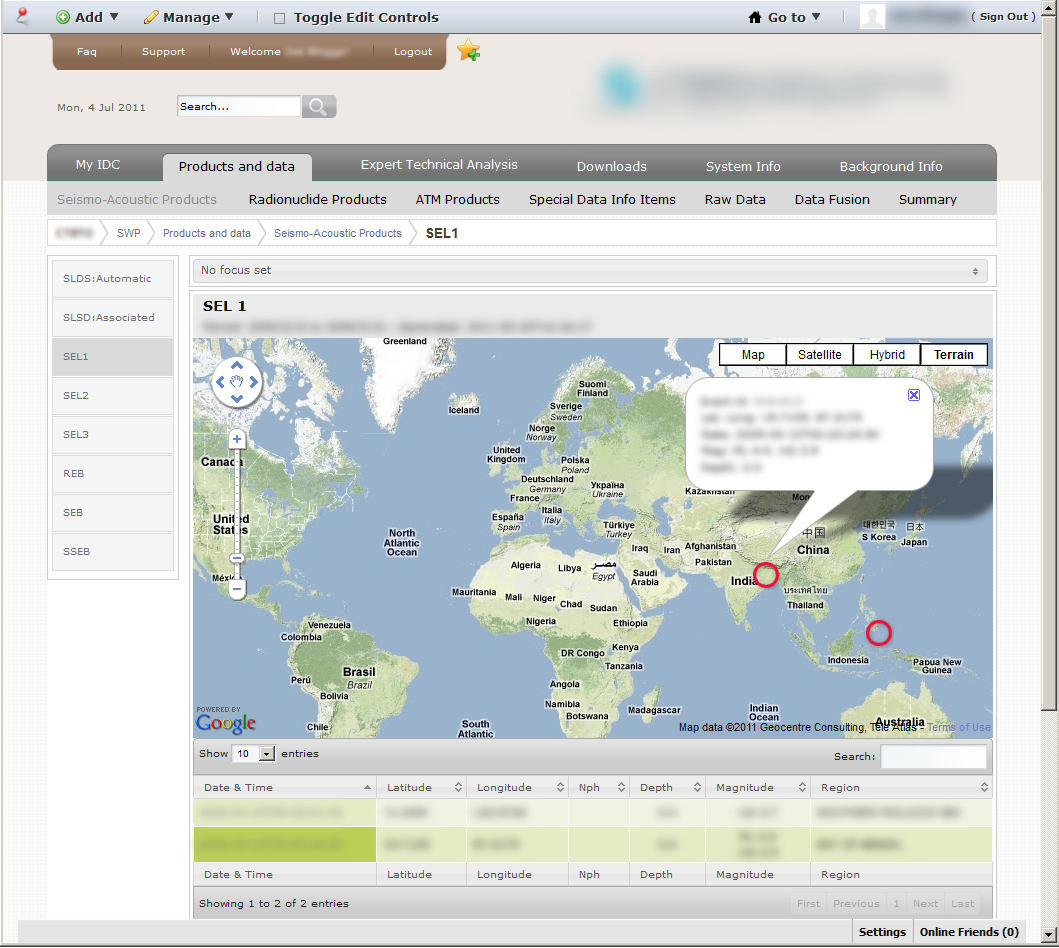The image size is (1059, 948).
Task: Open the map Terms of Use link
Action: click(958, 727)
